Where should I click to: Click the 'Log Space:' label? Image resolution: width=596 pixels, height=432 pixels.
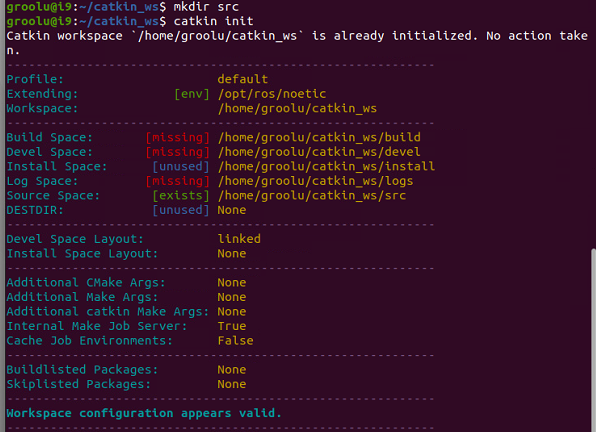pyautogui.click(x=42, y=181)
